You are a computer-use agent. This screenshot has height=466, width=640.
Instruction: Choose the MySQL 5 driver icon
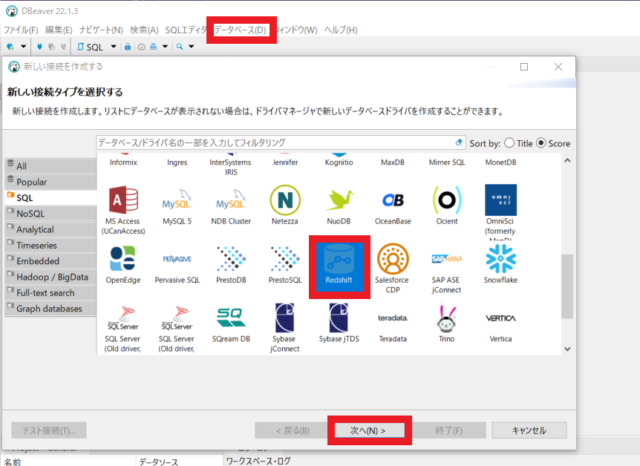tap(177, 200)
